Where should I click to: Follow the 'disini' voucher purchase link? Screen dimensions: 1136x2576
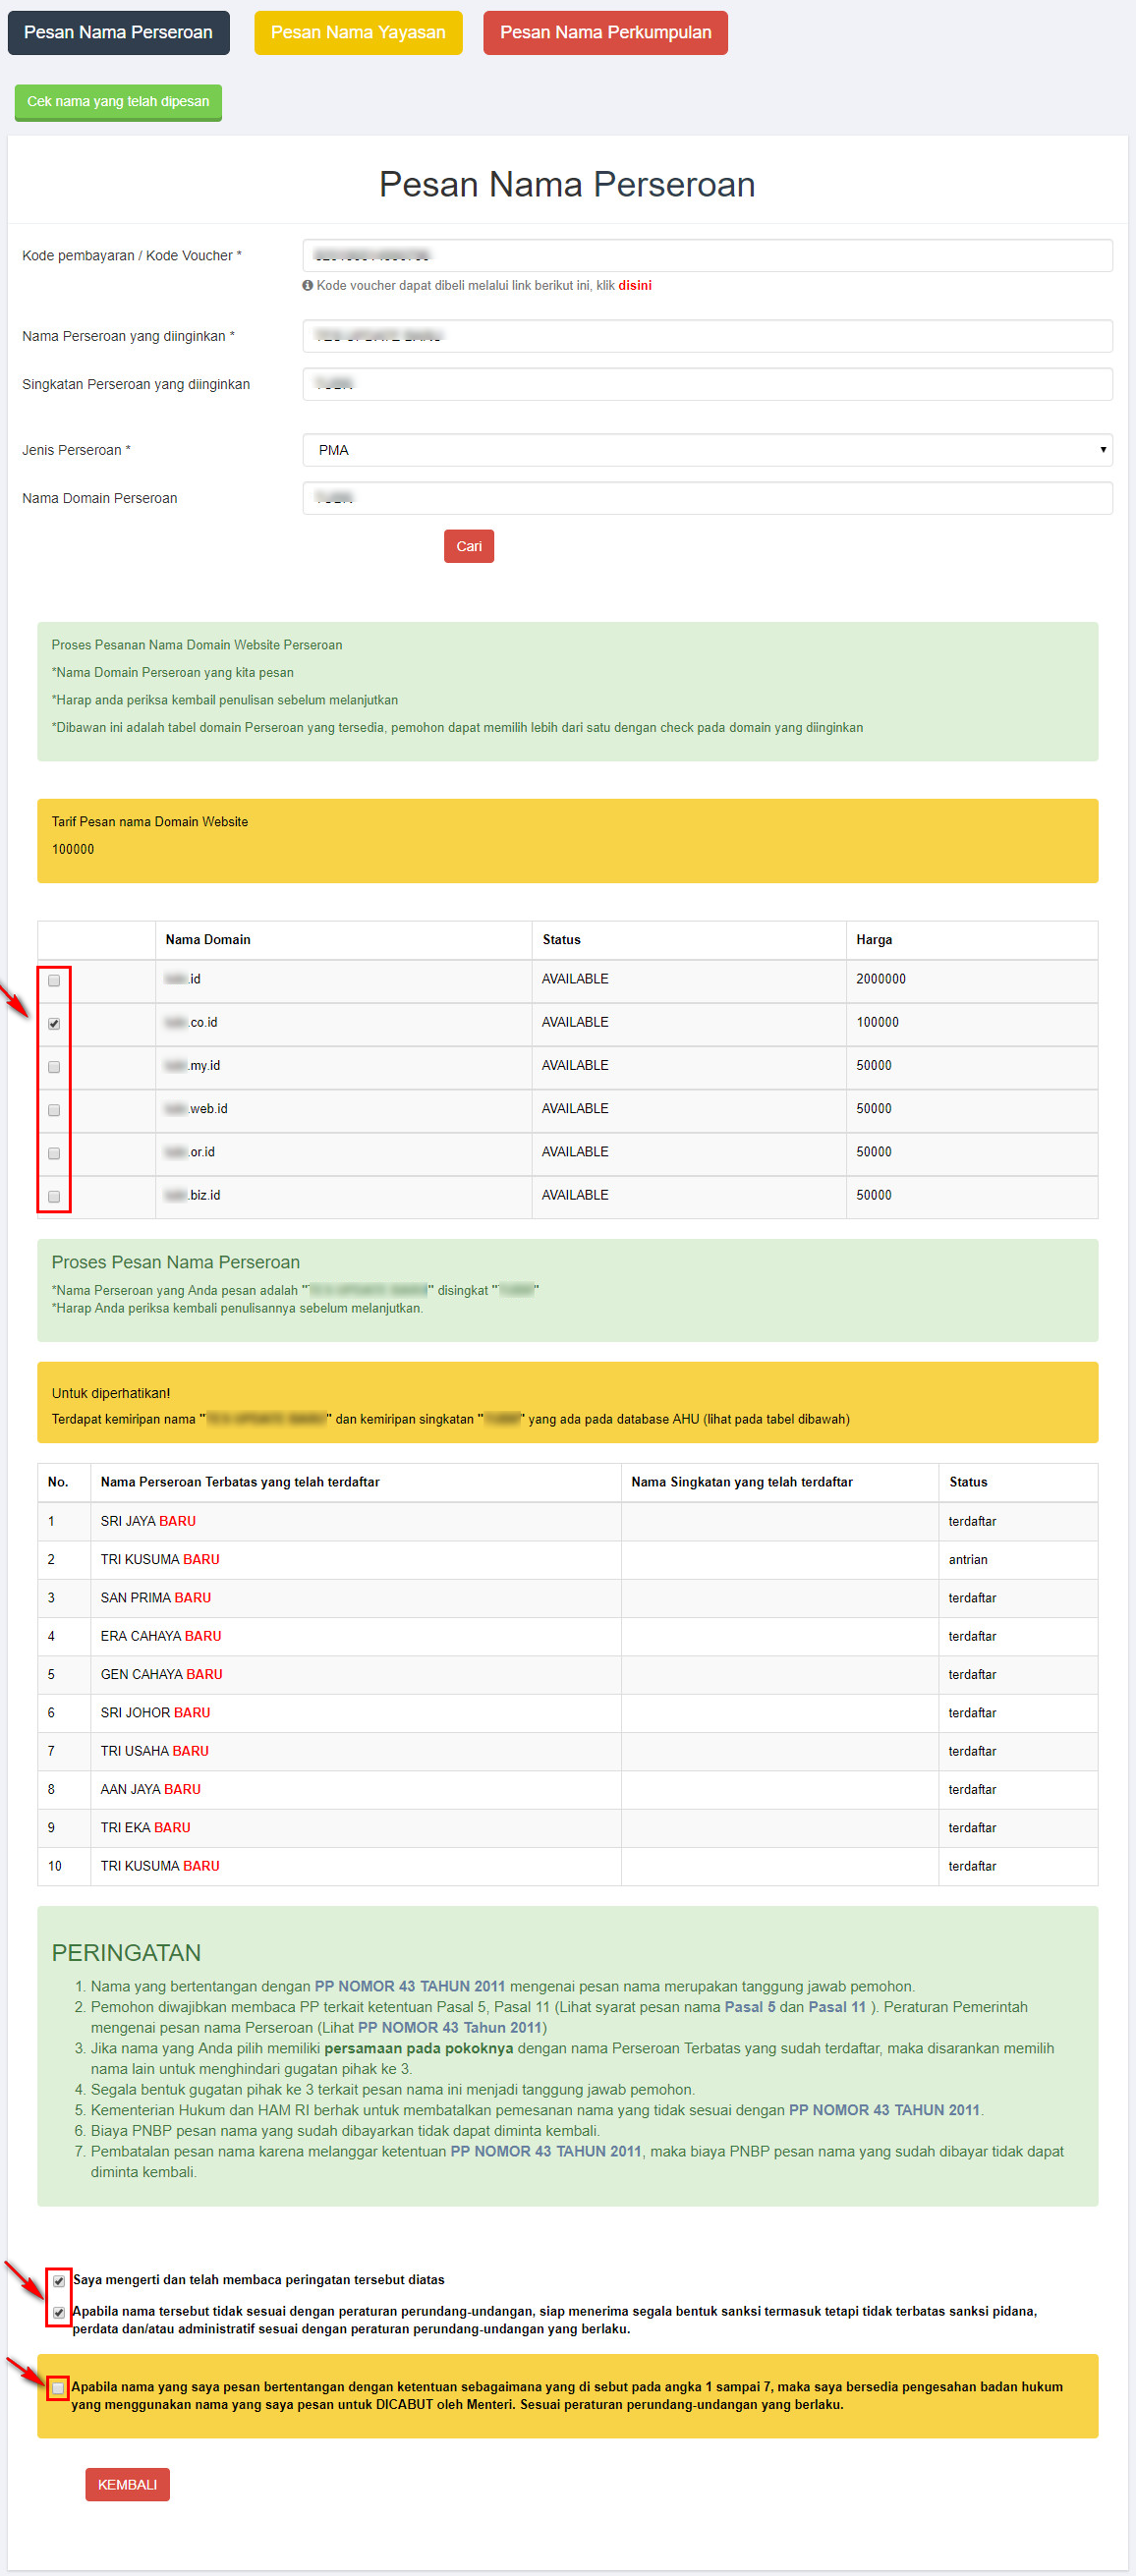[634, 286]
